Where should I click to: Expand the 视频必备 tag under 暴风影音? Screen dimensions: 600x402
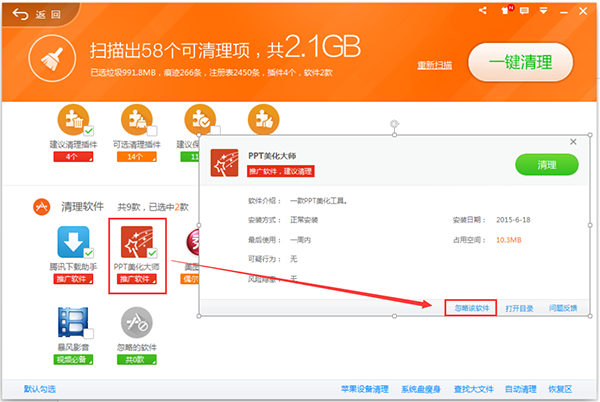73,359
